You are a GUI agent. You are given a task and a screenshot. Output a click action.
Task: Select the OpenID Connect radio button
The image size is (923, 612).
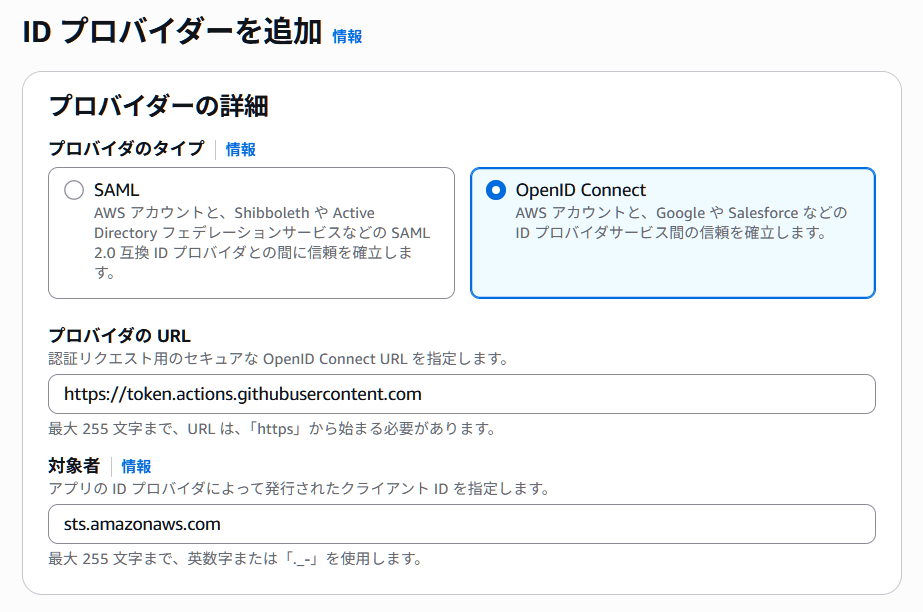496,190
